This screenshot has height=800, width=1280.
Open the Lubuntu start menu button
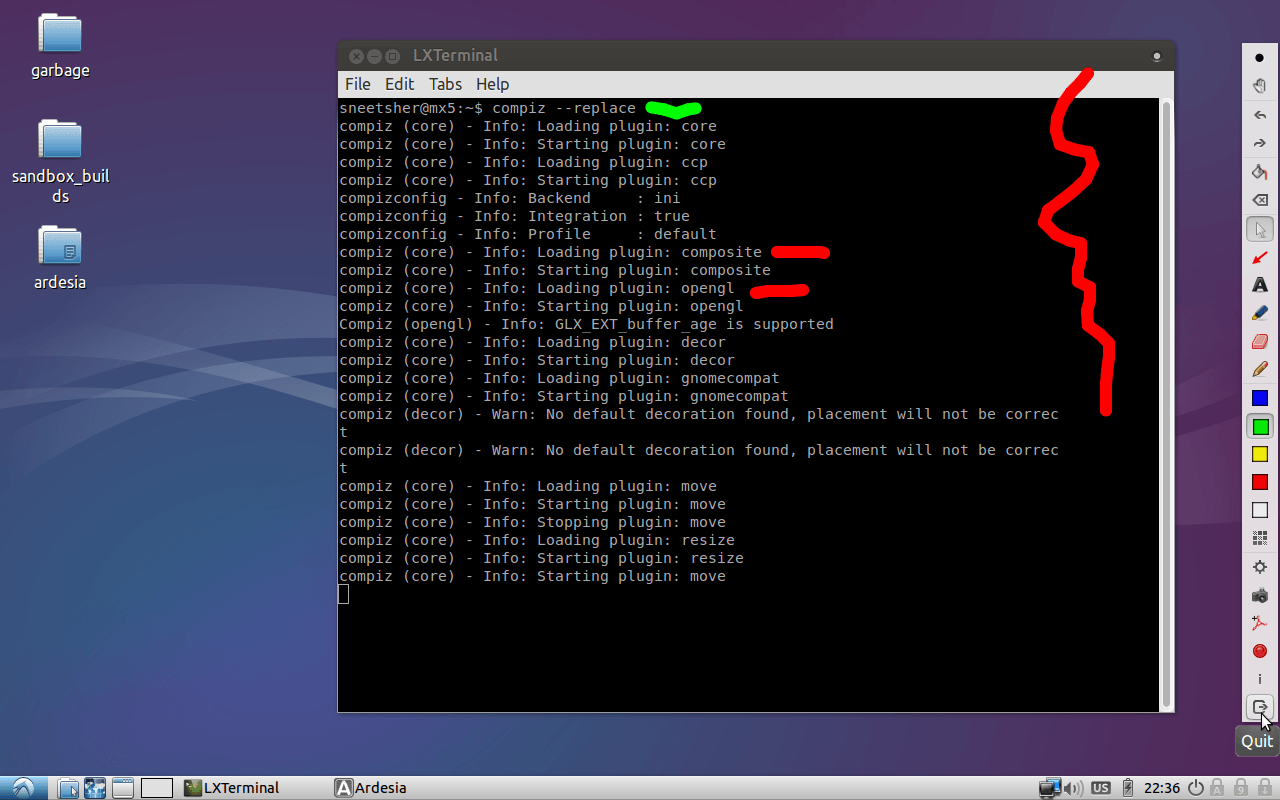pyautogui.click(x=23, y=788)
